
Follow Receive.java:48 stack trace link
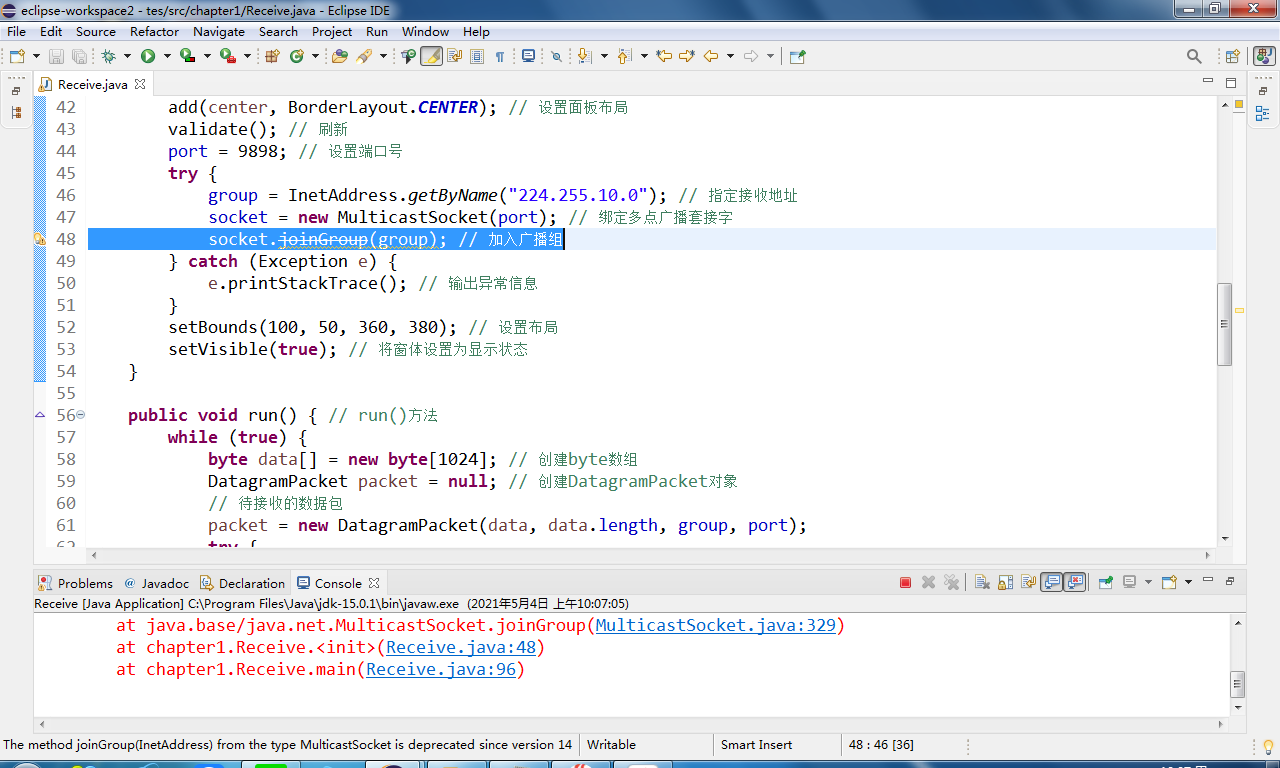click(x=461, y=647)
